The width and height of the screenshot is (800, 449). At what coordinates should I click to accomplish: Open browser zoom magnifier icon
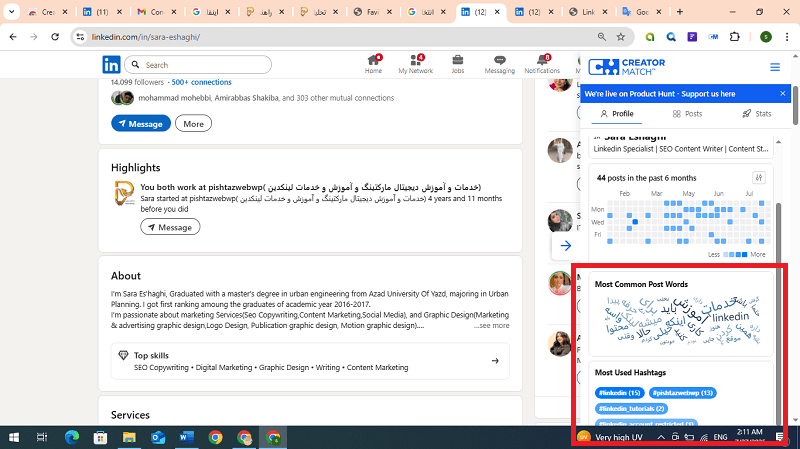[x=602, y=37]
